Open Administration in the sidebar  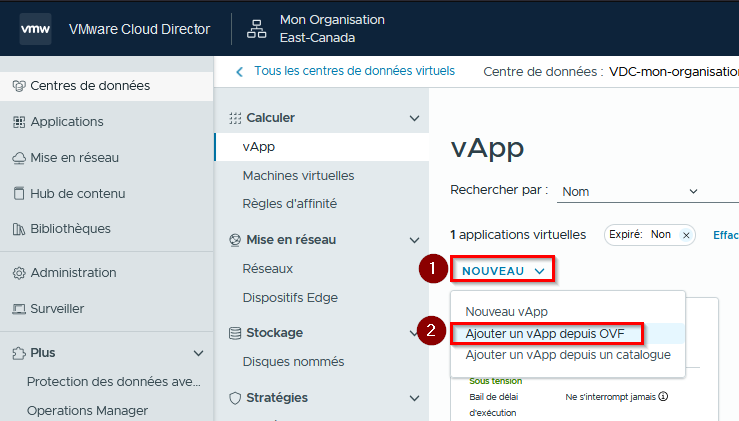point(74,272)
